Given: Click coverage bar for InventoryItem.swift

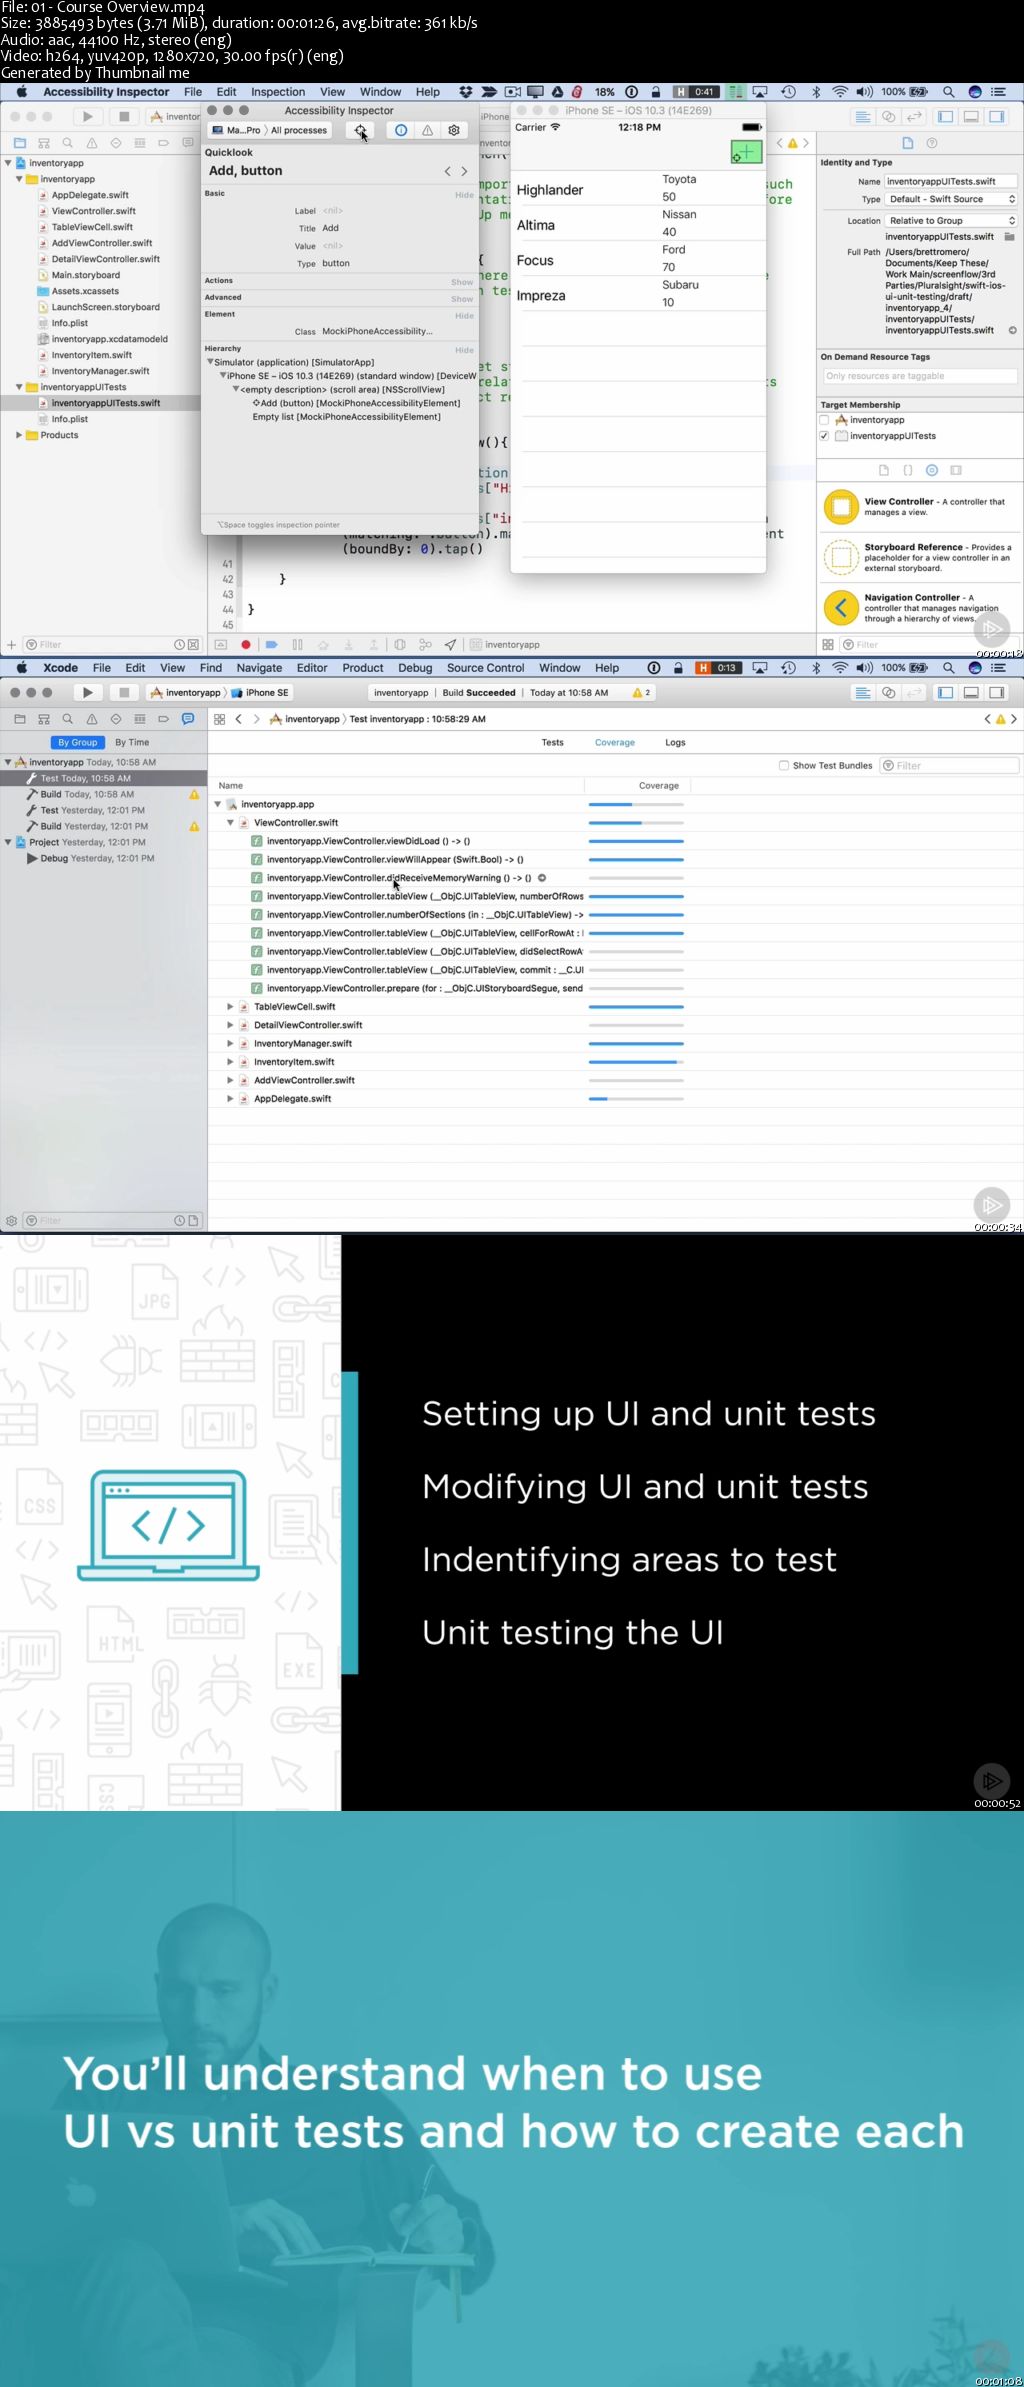Looking at the screenshot, I should pyautogui.click(x=636, y=1062).
